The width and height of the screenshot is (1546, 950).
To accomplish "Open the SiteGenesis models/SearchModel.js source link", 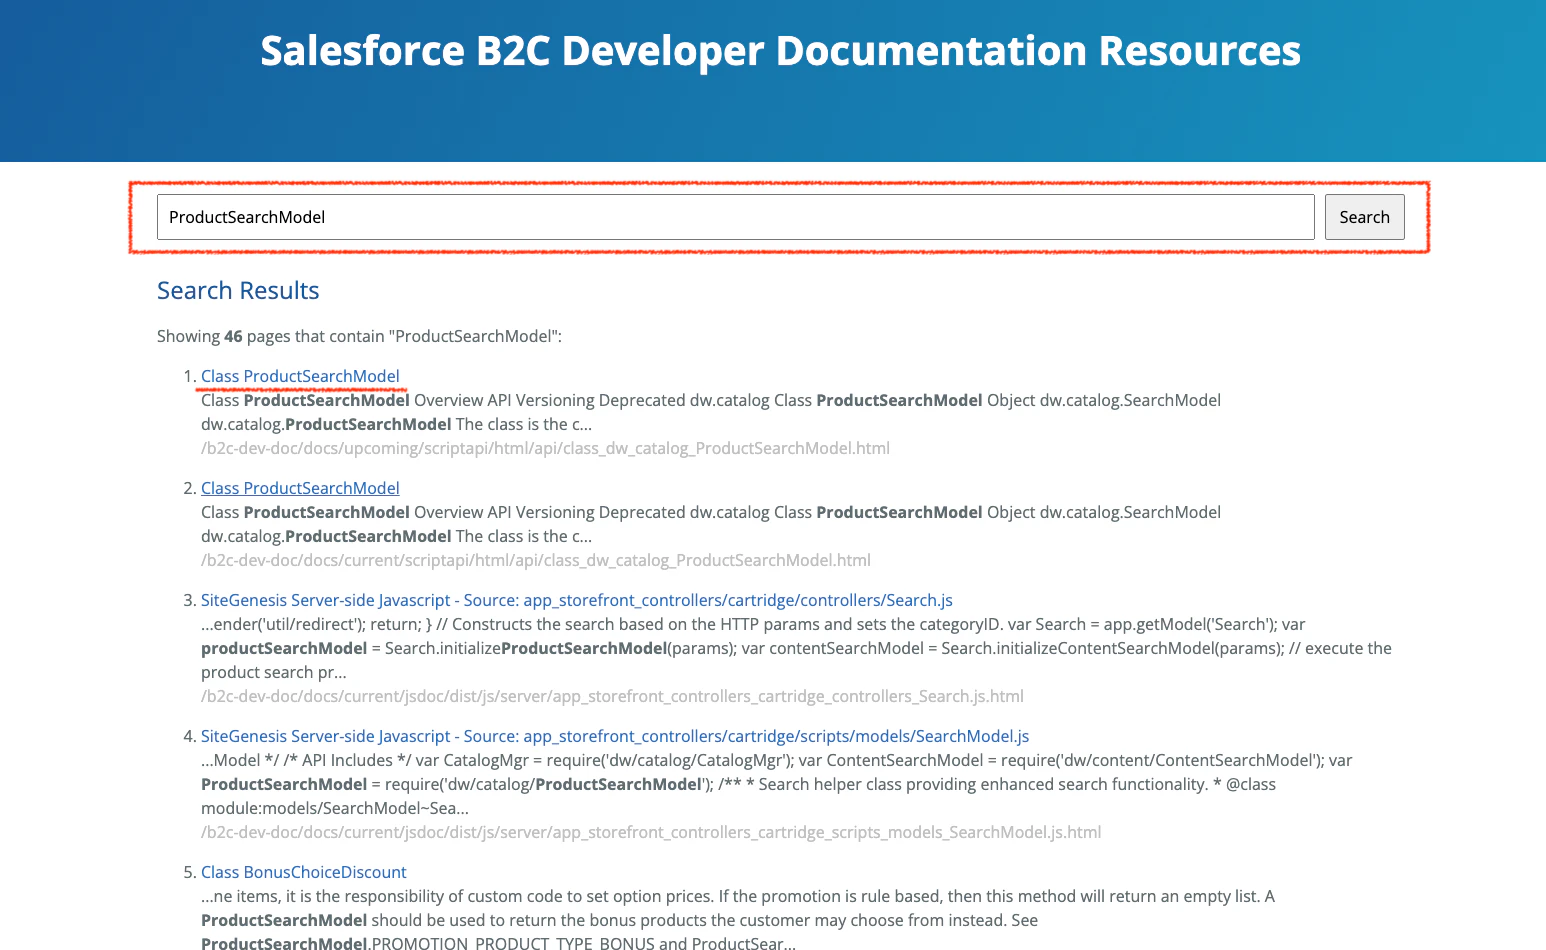I will tap(615, 736).
